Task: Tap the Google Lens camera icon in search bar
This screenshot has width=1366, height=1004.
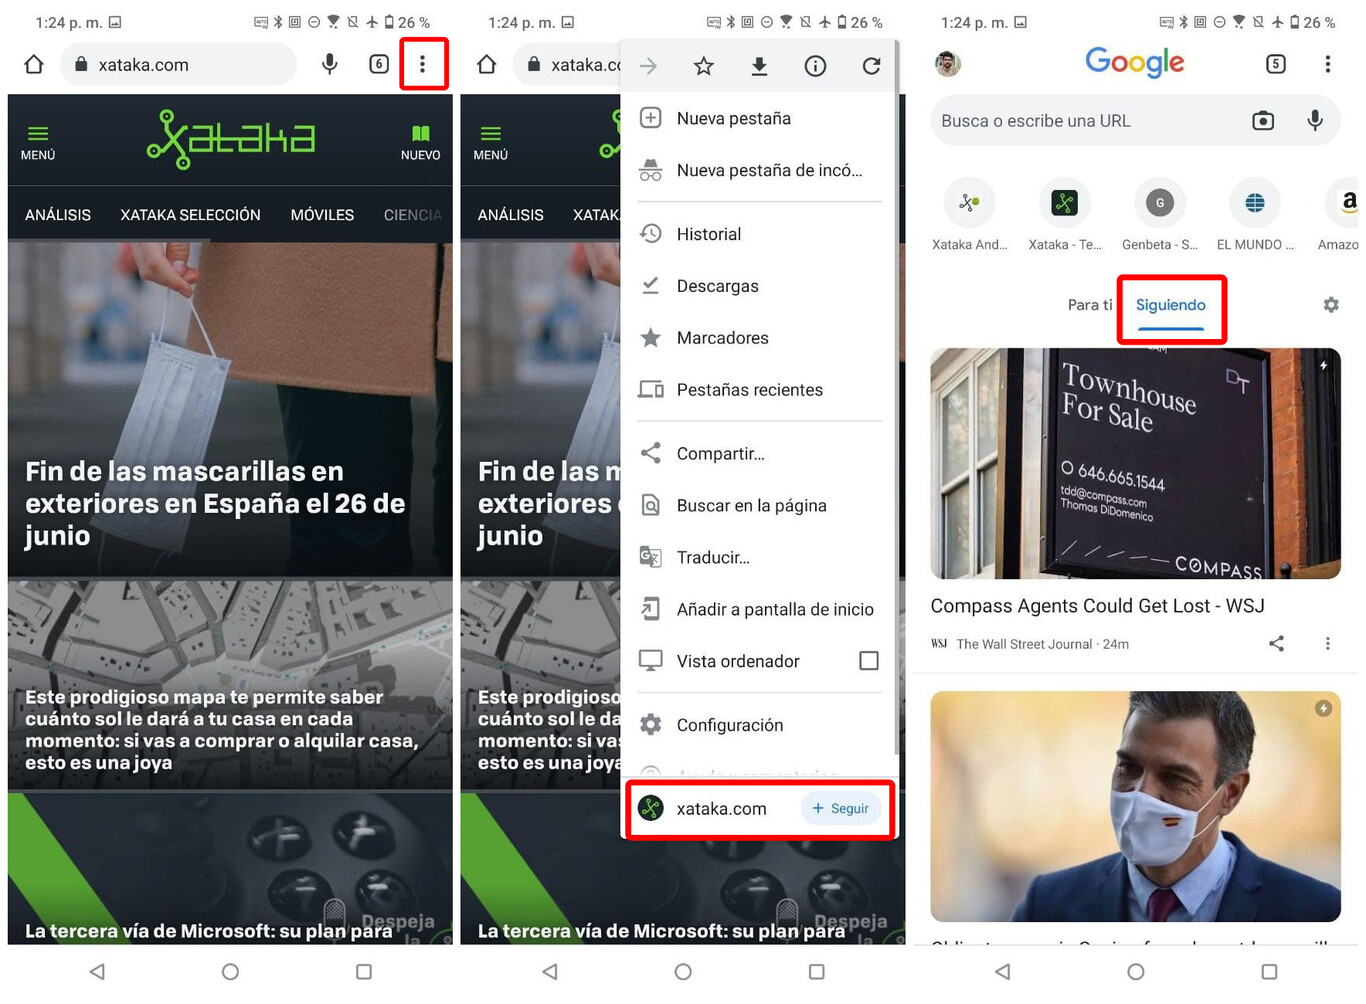Action: click(x=1262, y=120)
